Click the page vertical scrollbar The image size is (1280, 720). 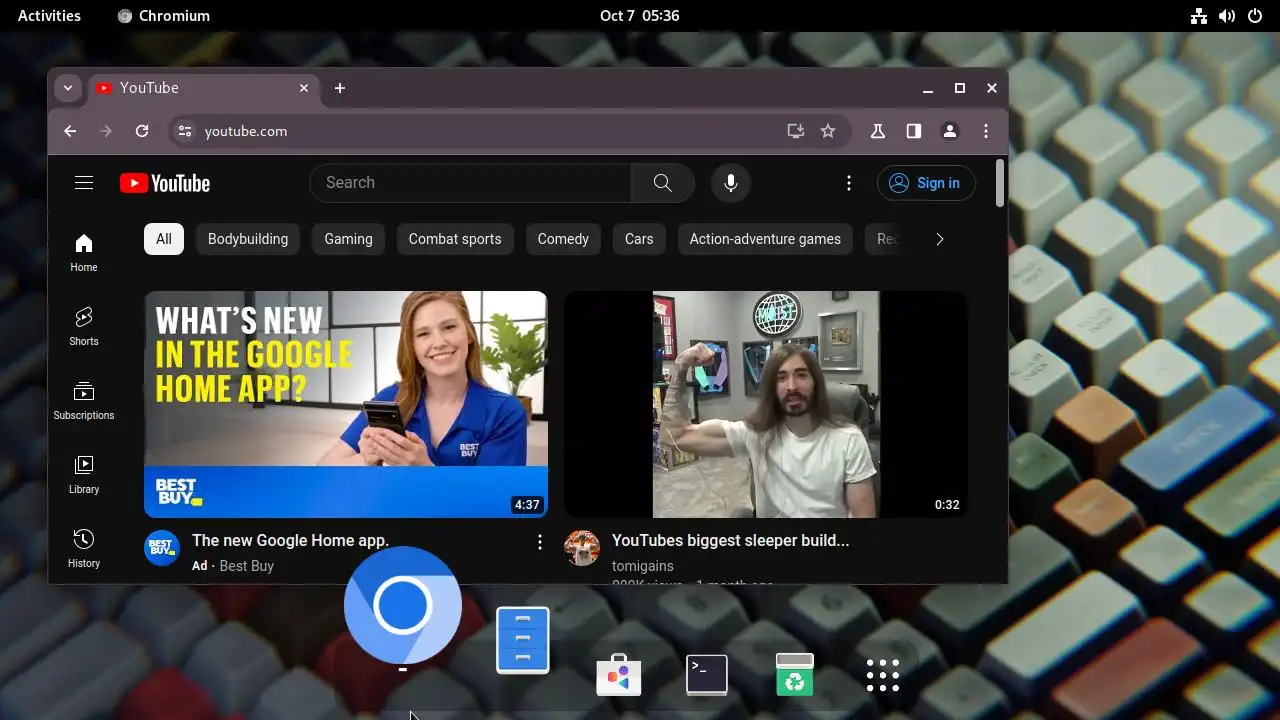pyautogui.click(x=1000, y=184)
